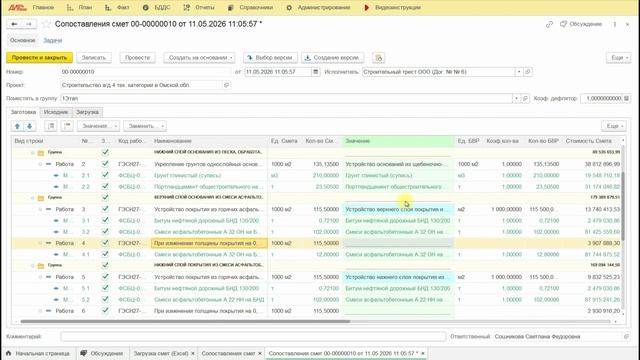Click the Создание версии button
Screen dimensions: 640x360
tap(333, 58)
